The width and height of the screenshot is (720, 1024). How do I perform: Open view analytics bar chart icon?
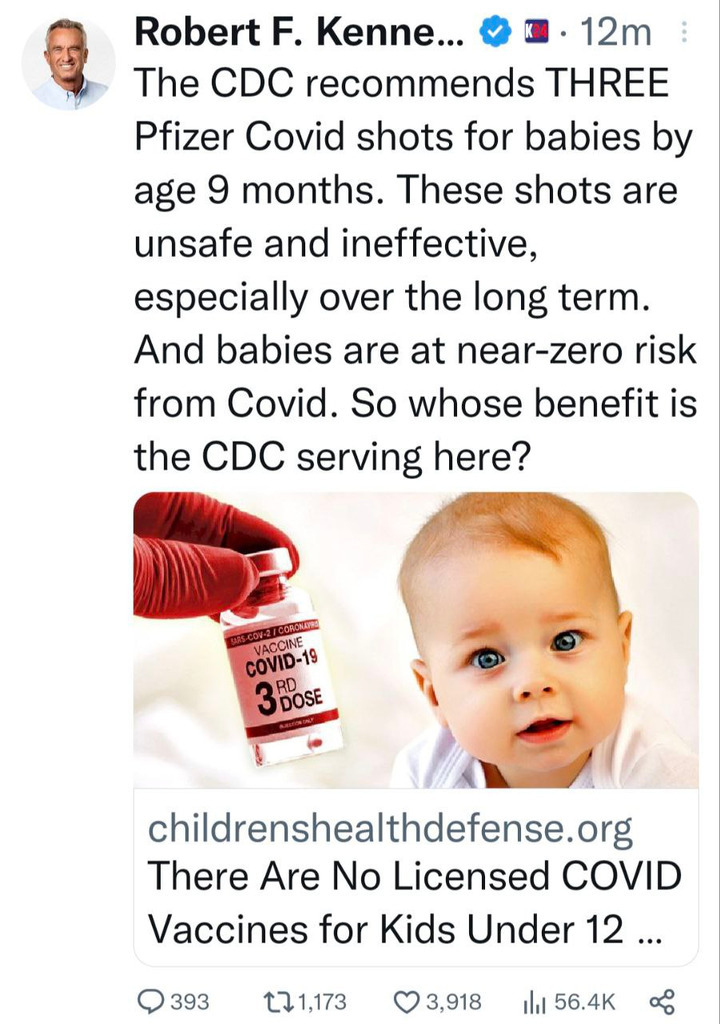(x=534, y=1001)
